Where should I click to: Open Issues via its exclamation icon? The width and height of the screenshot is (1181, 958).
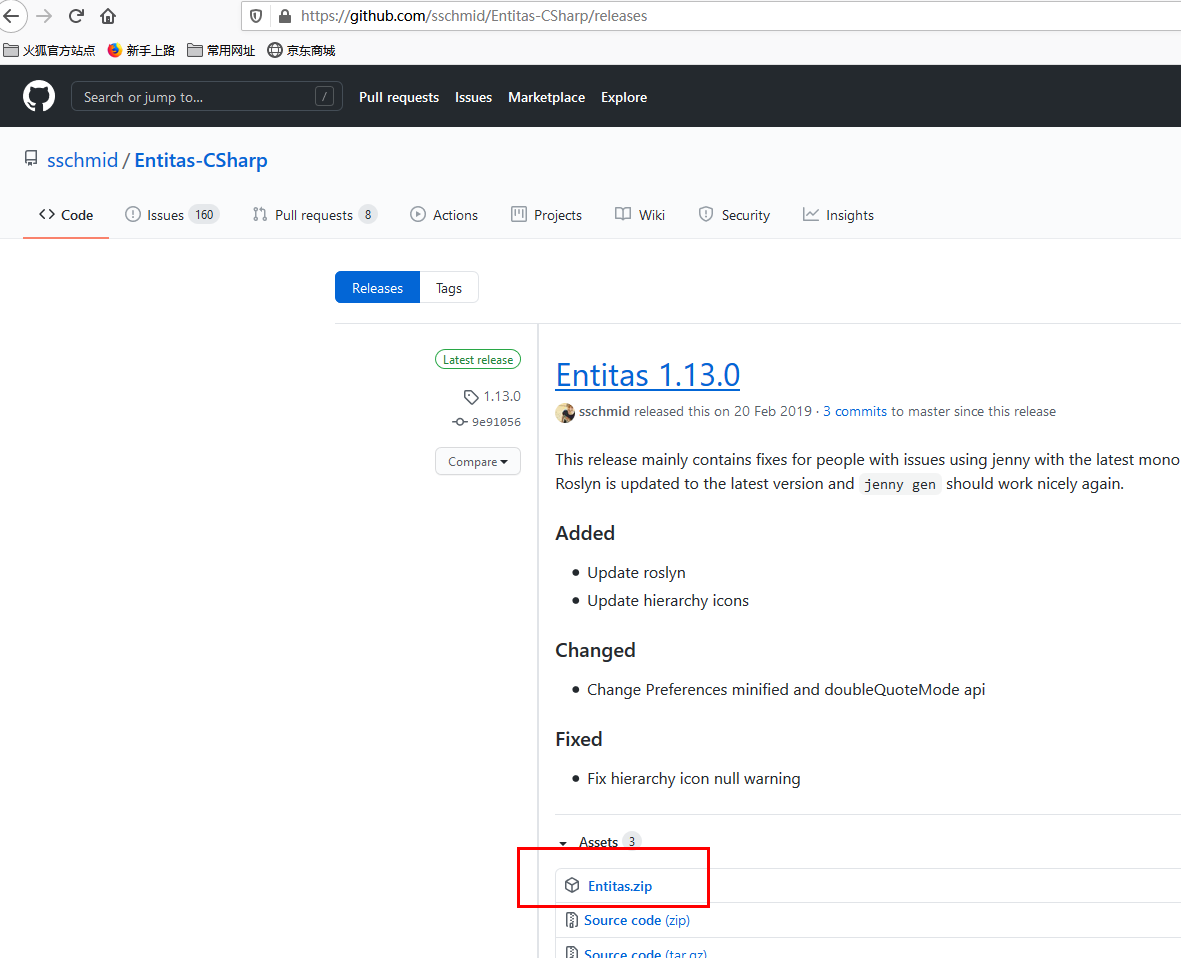(x=132, y=214)
